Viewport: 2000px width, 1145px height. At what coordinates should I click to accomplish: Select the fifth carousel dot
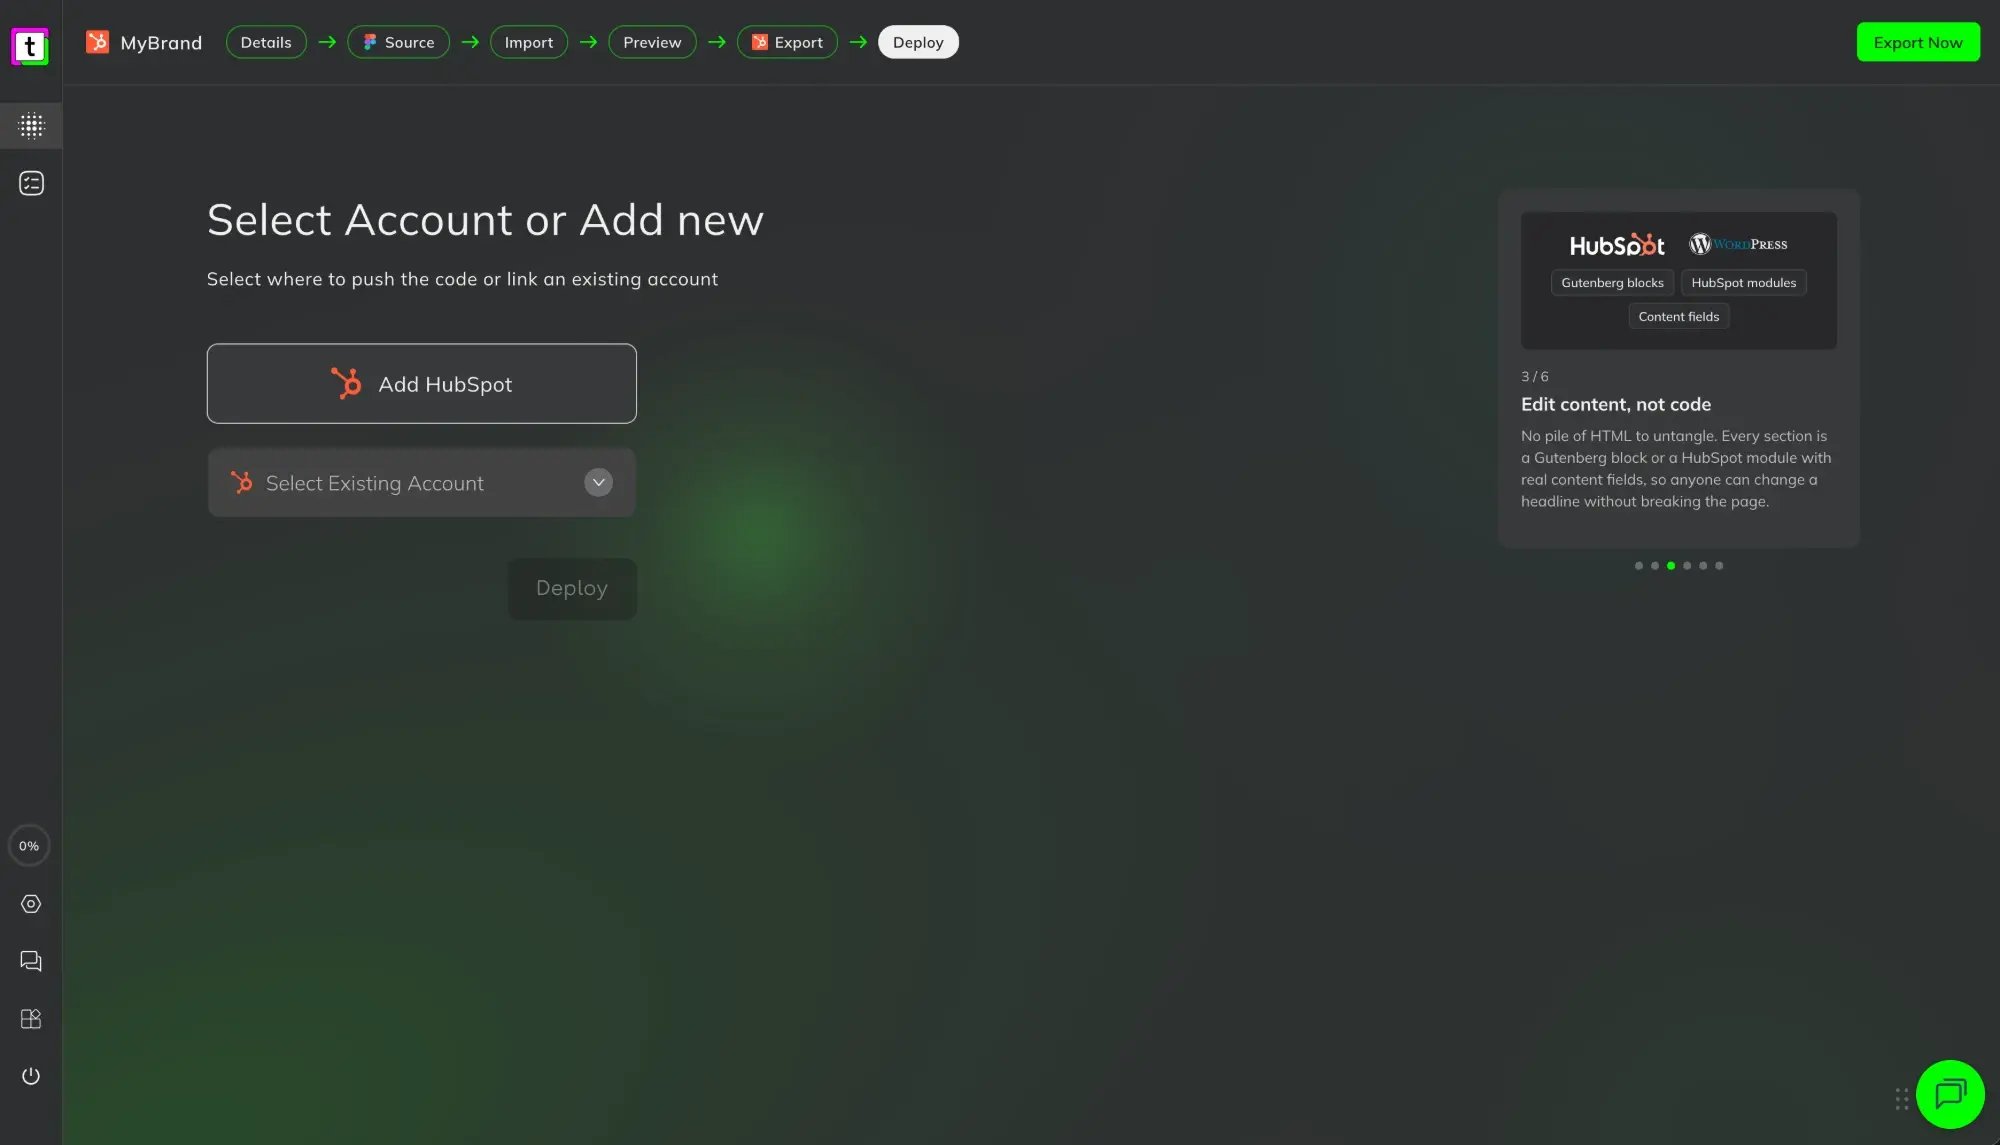(1703, 566)
